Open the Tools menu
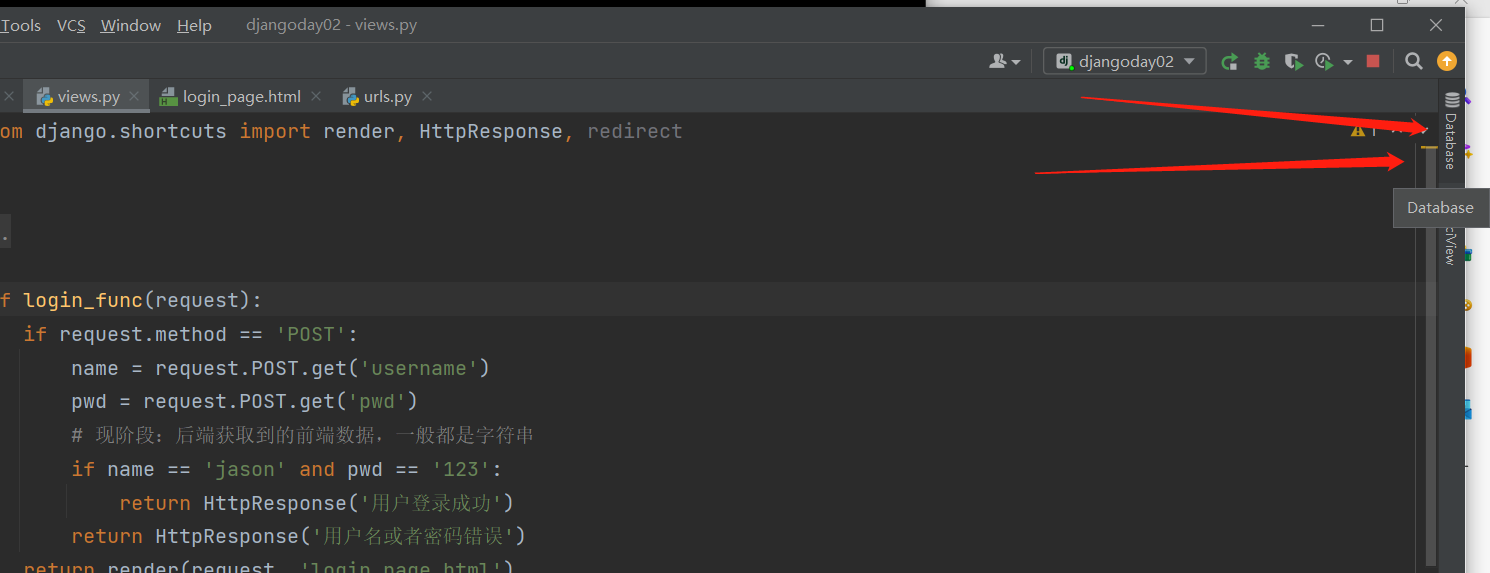Viewport: 1490px width, 573px height. tap(20, 26)
